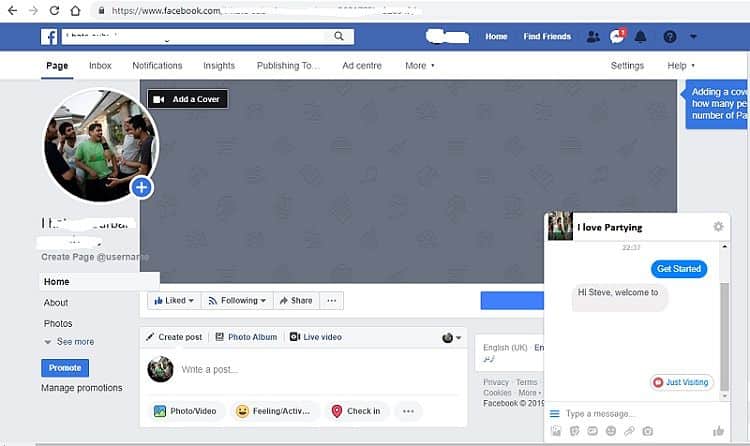Open the Insights tab
Screen dimensions: 750x446
pyautogui.click(x=219, y=66)
